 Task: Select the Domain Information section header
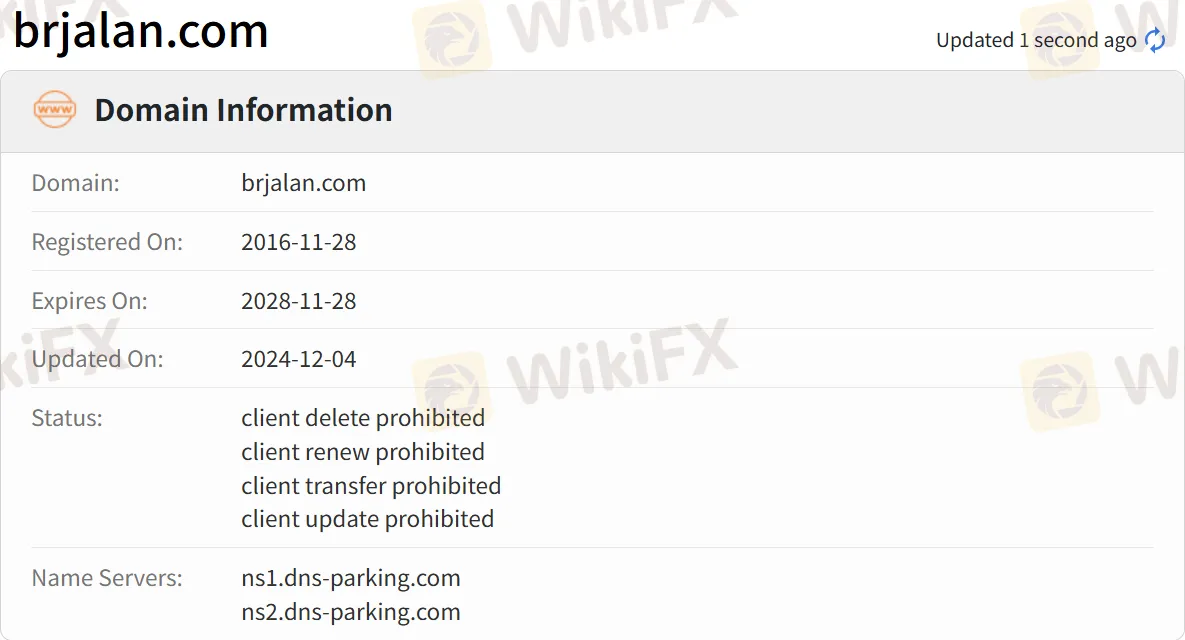coord(243,110)
